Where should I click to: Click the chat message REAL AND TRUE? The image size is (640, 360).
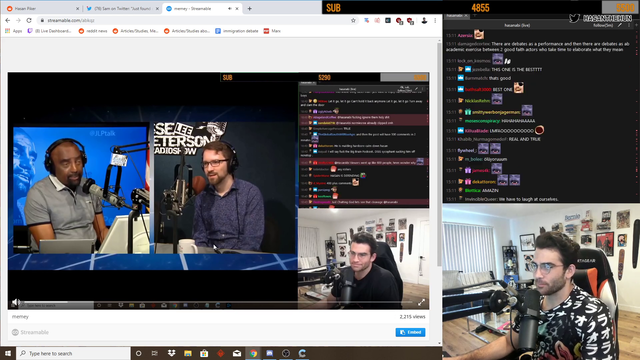(524, 139)
